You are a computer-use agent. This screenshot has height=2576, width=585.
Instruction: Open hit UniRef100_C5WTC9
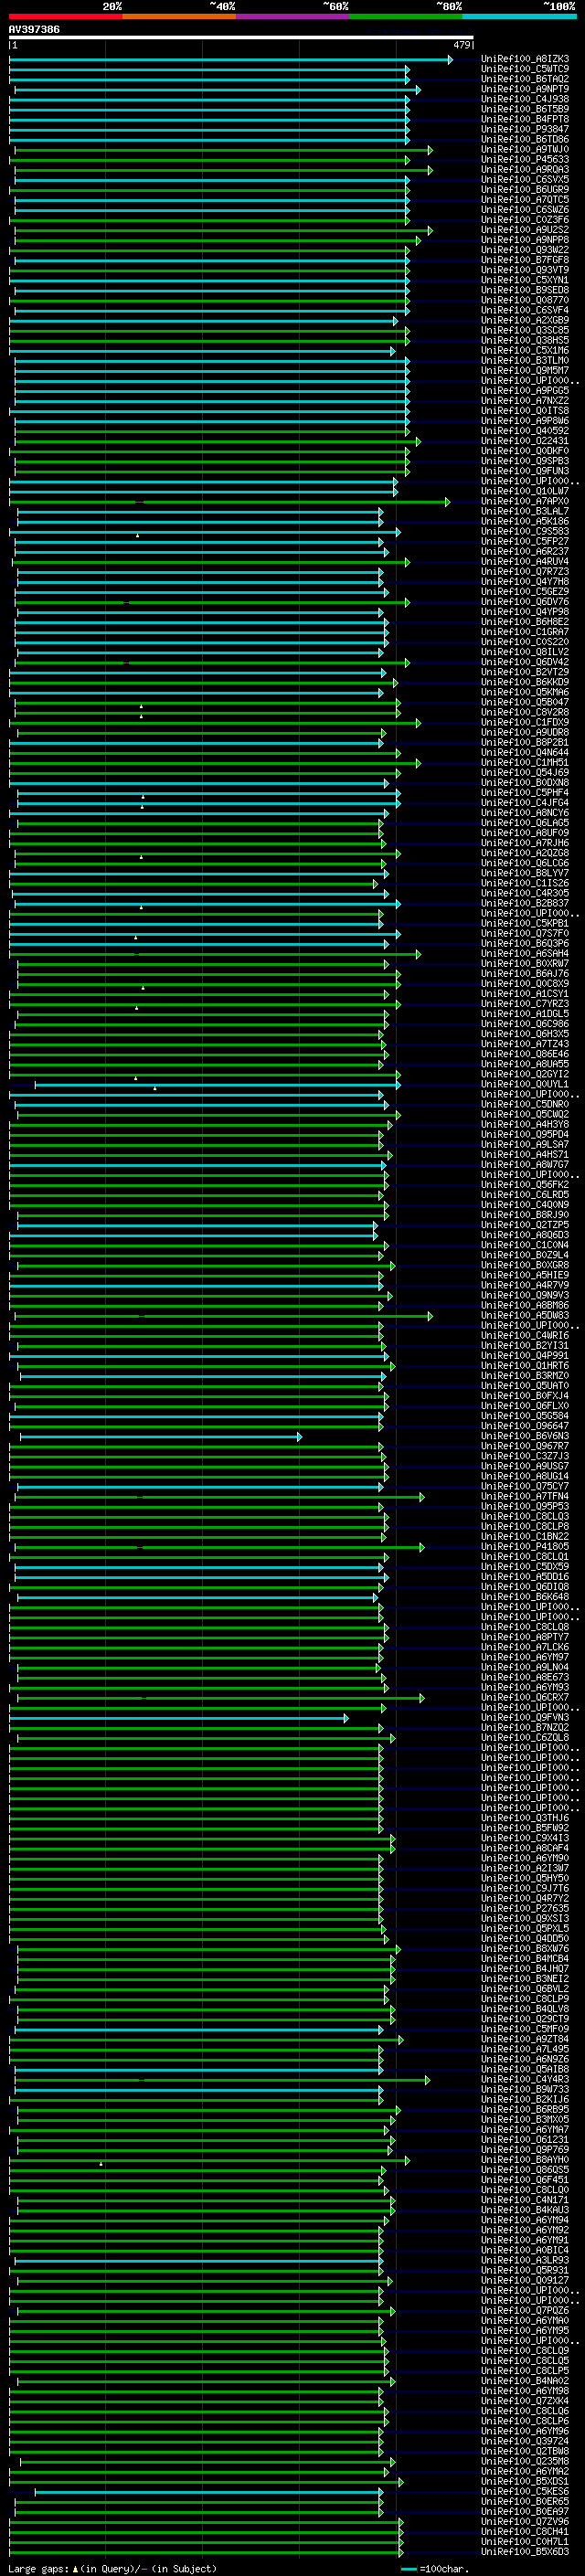525,69
